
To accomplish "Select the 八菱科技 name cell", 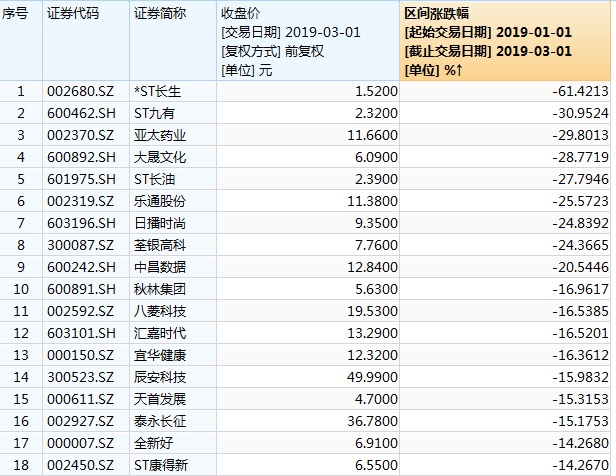I will (173, 311).
